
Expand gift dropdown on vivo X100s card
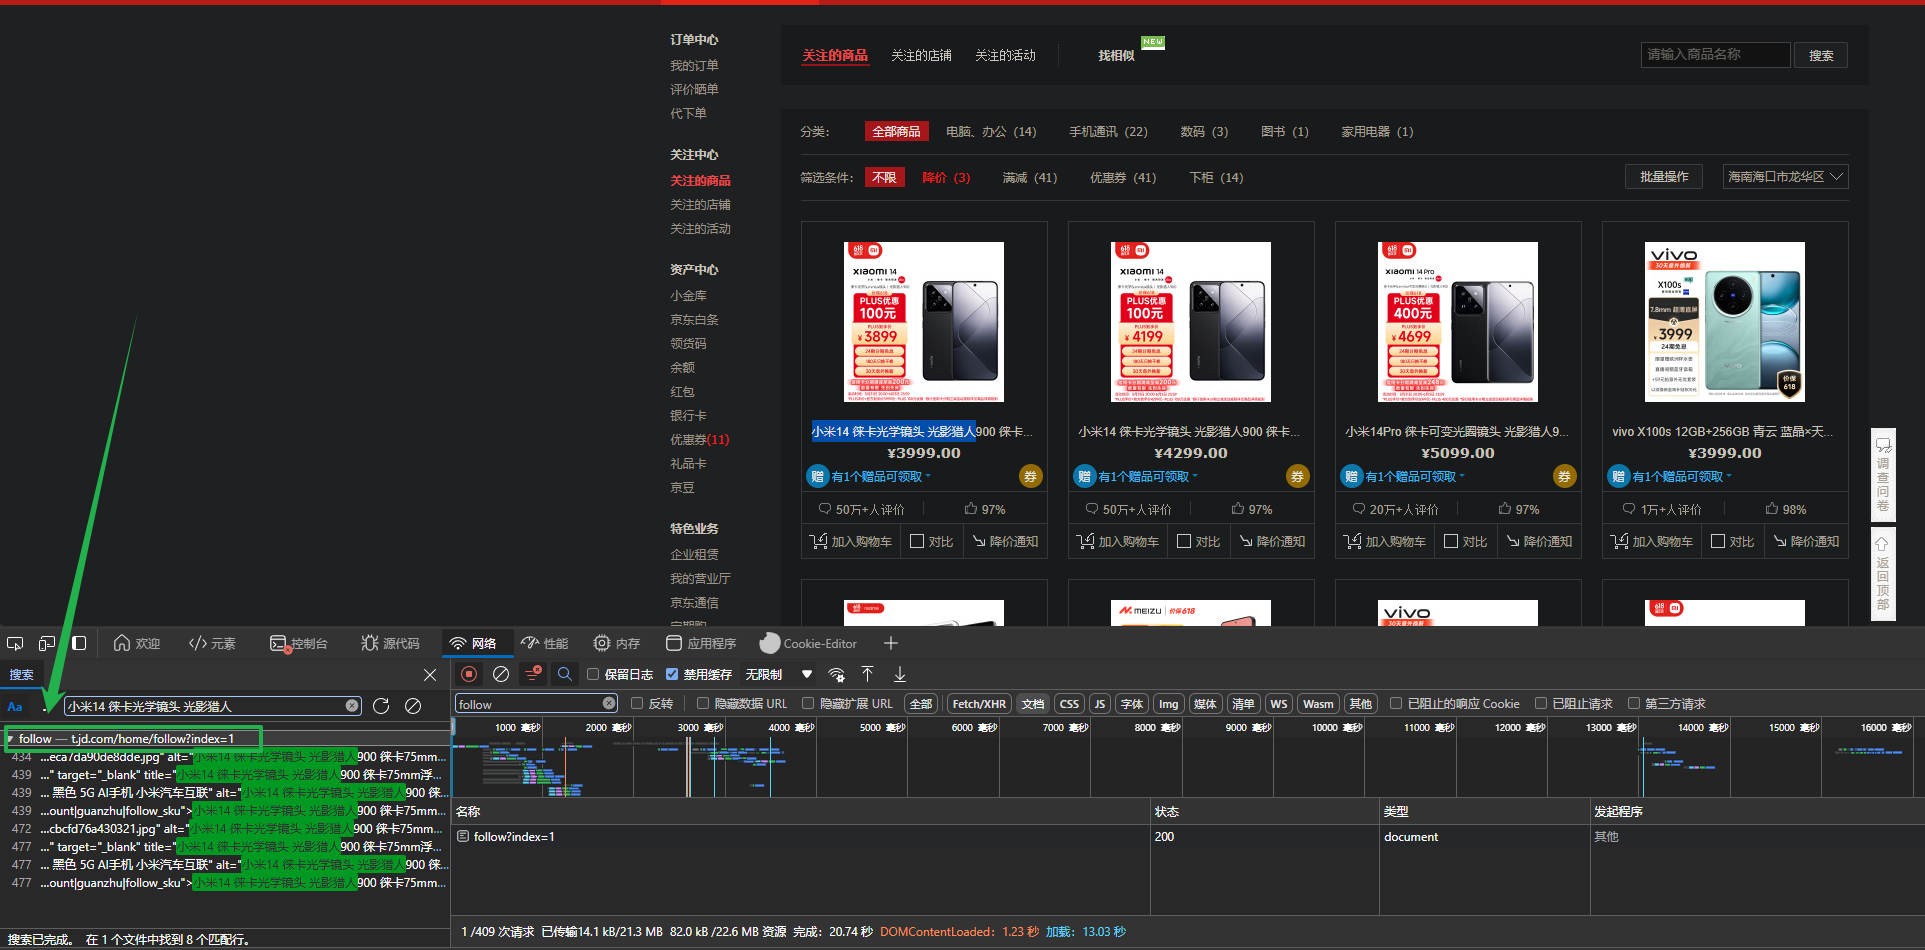1729,476
